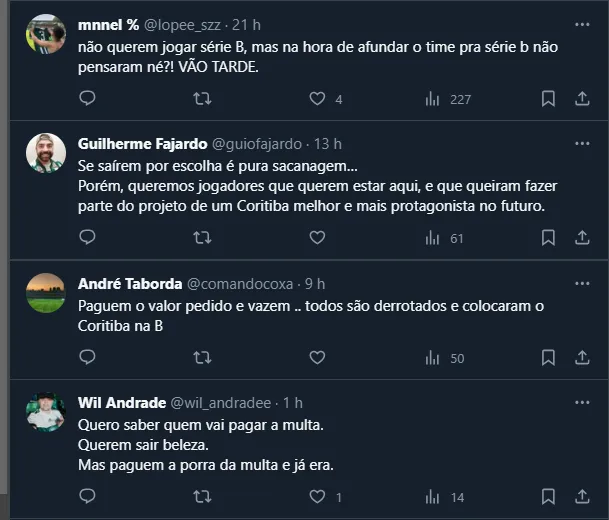Screen dimensions: 609x520
Task: Open more options for mnnel %'s tweet
Action: (582, 24)
